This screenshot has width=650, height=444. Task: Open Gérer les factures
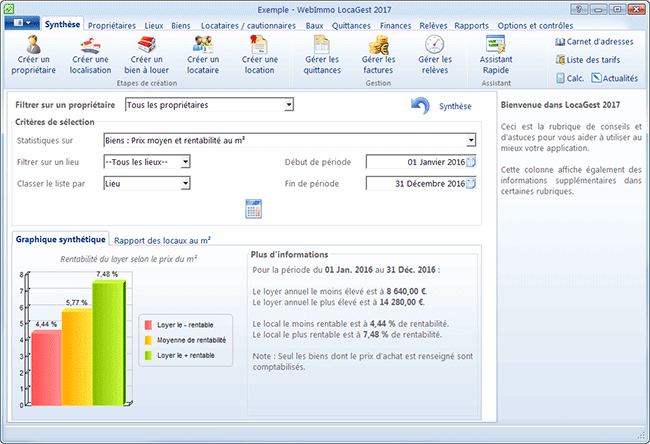pos(378,46)
